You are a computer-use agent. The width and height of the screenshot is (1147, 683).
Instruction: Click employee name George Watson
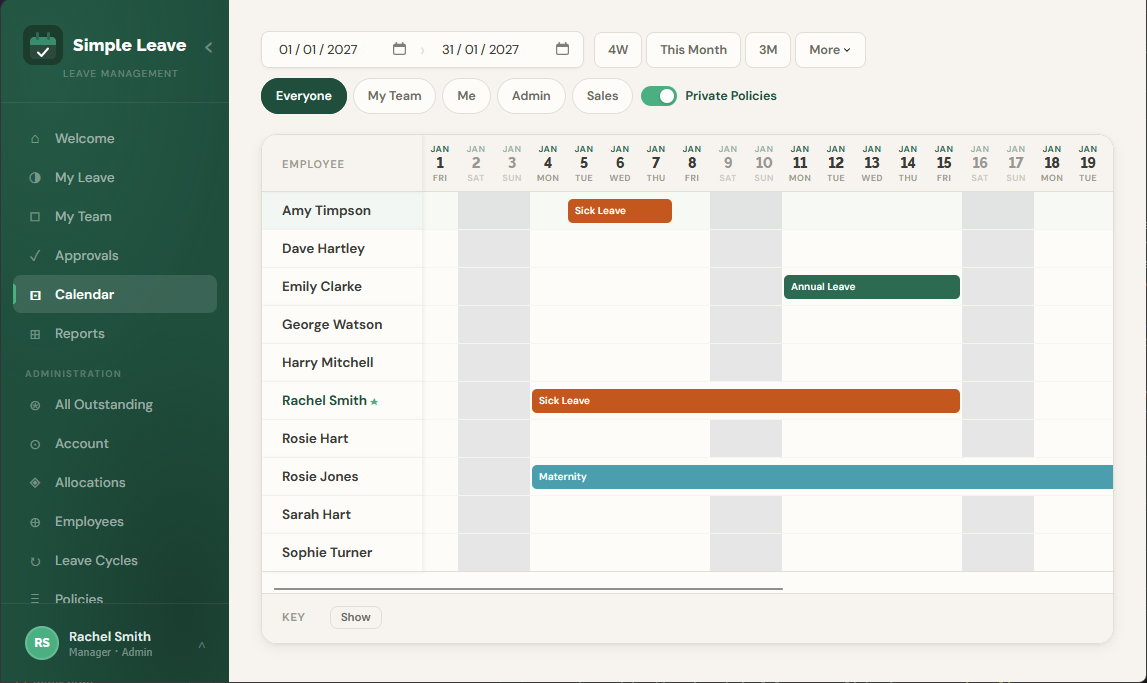[x=332, y=325]
